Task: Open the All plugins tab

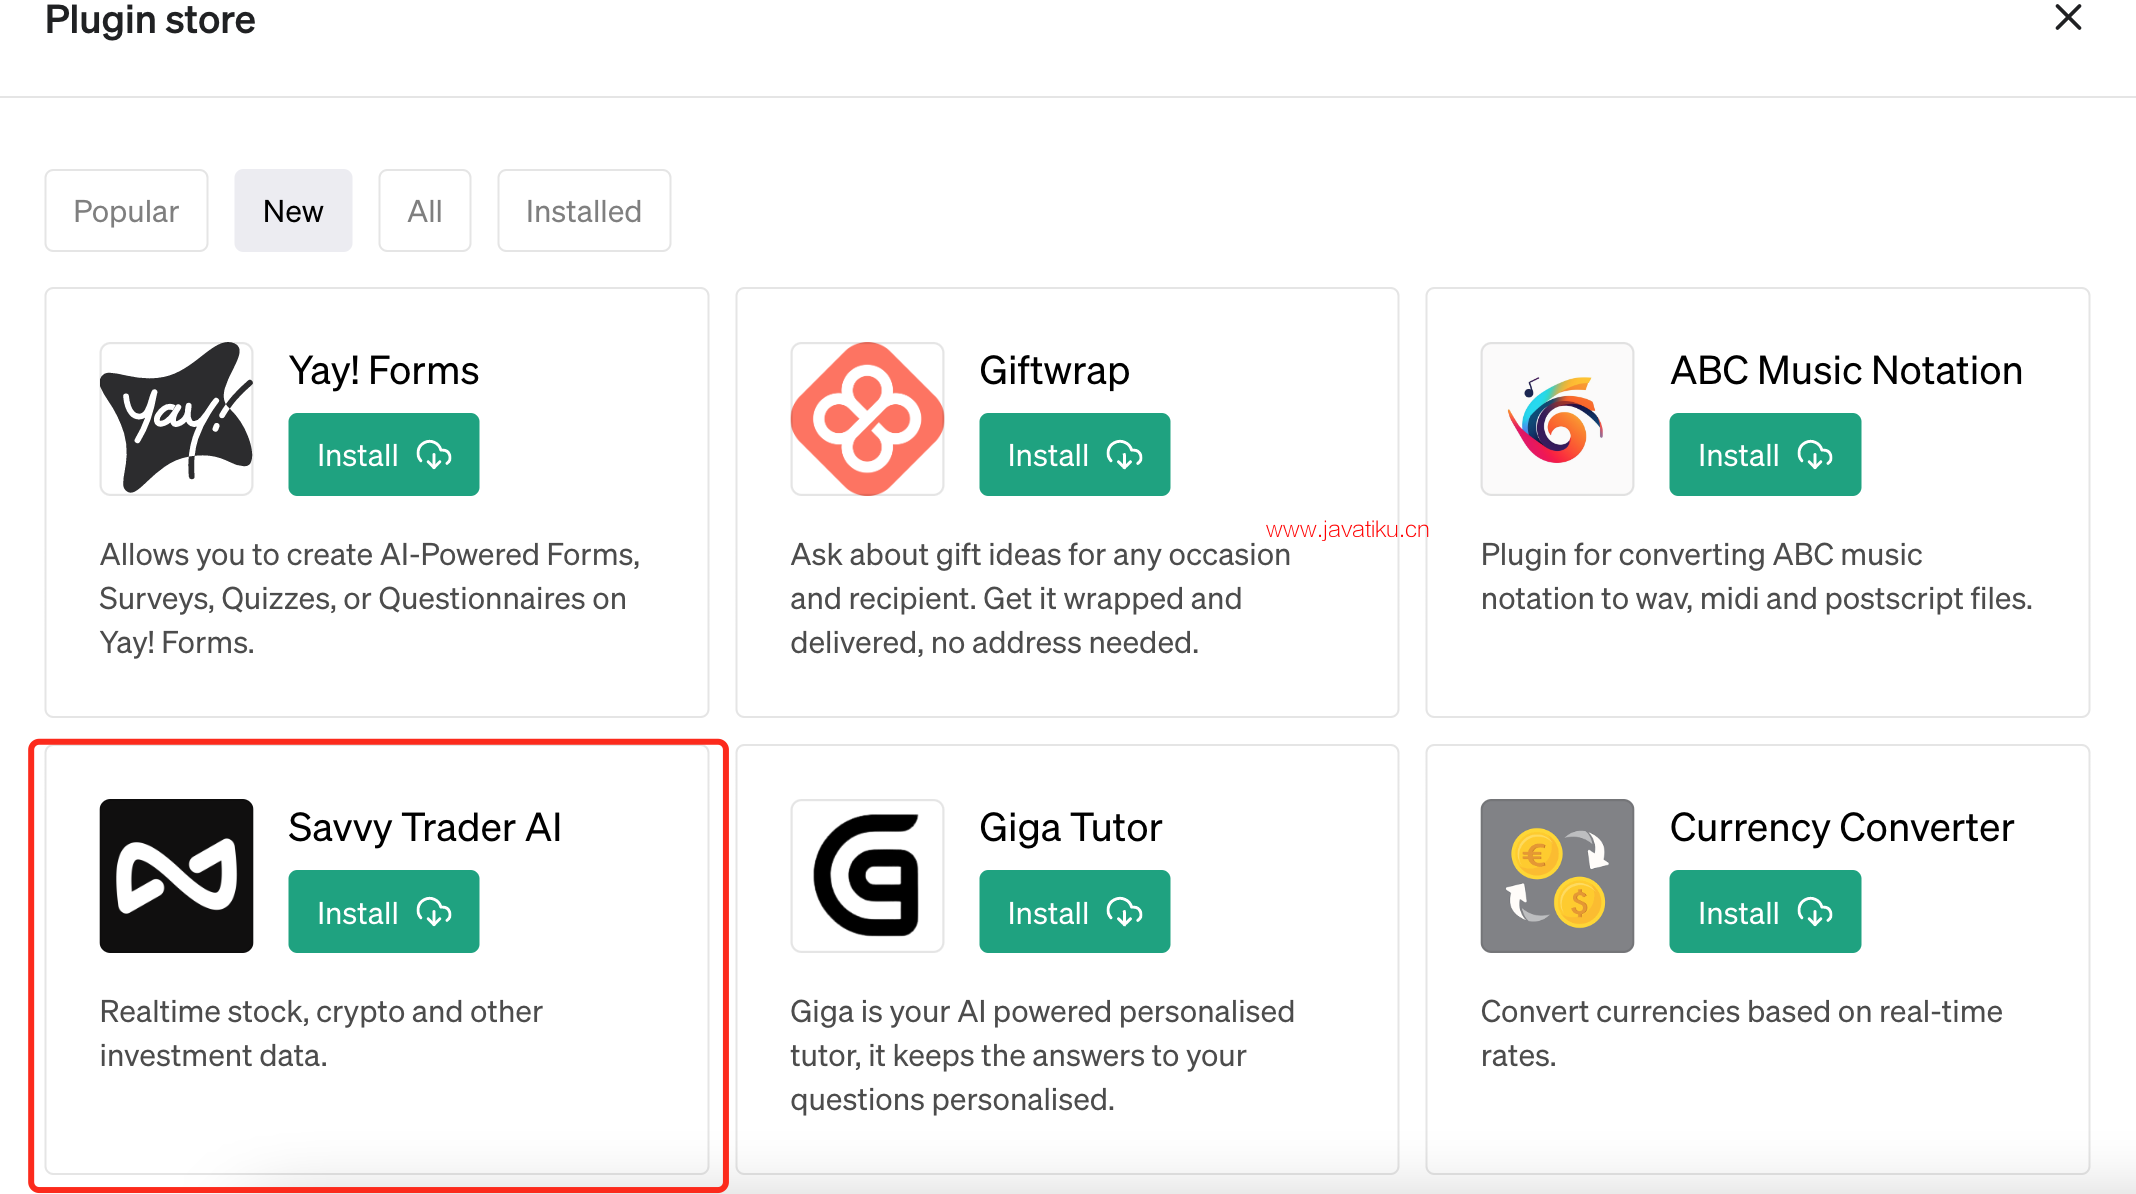Action: [x=425, y=211]
